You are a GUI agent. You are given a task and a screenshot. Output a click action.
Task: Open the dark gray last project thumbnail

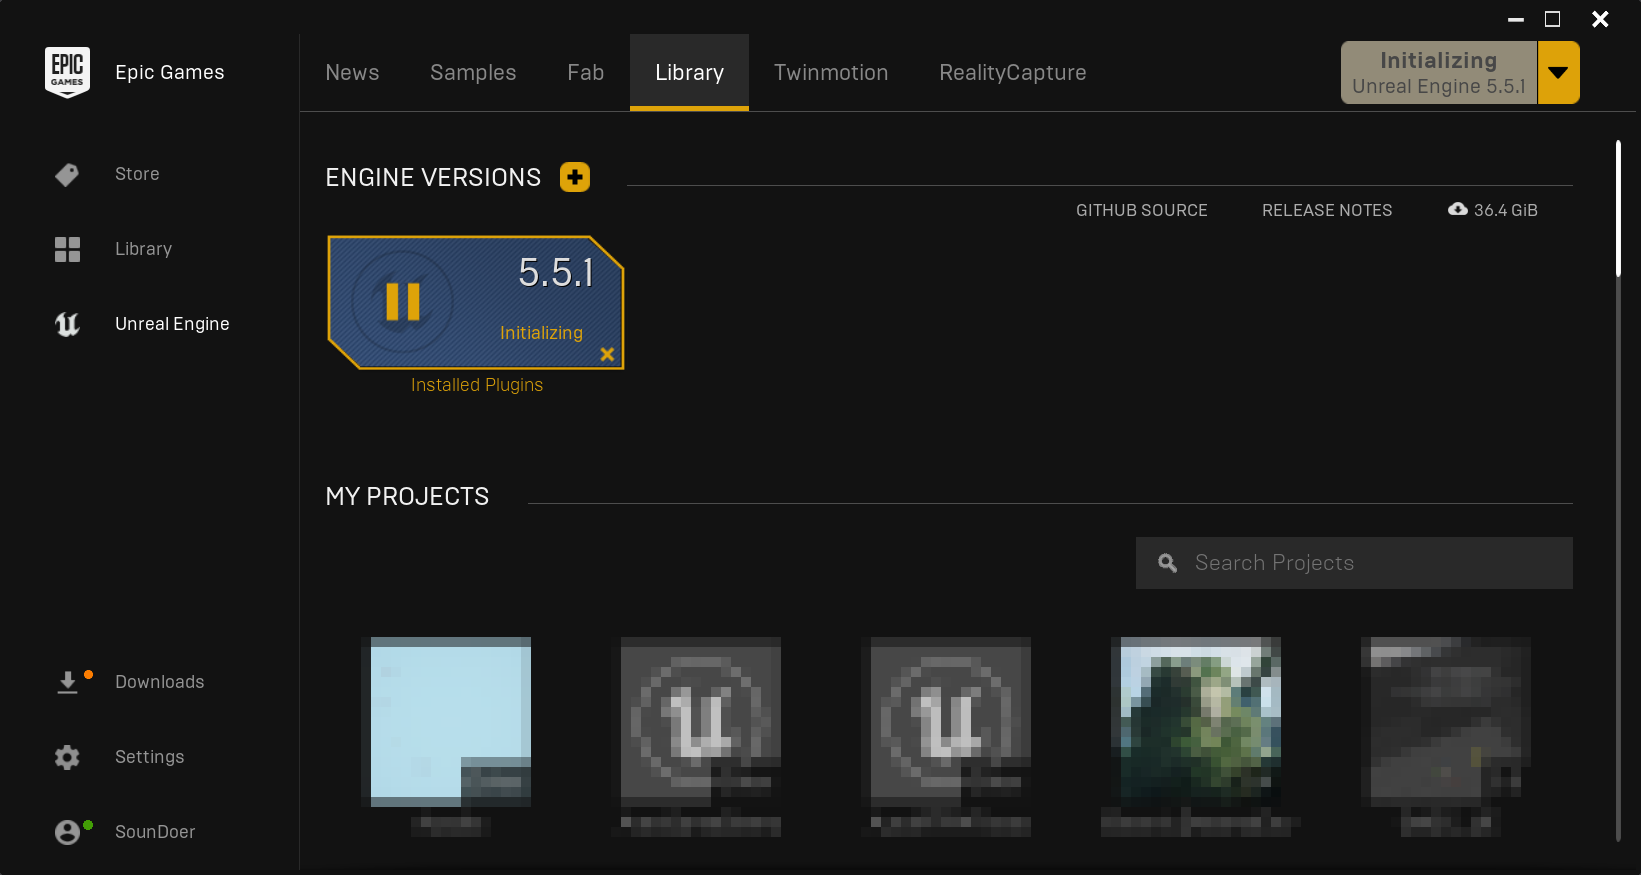[x=1446, y=722]
